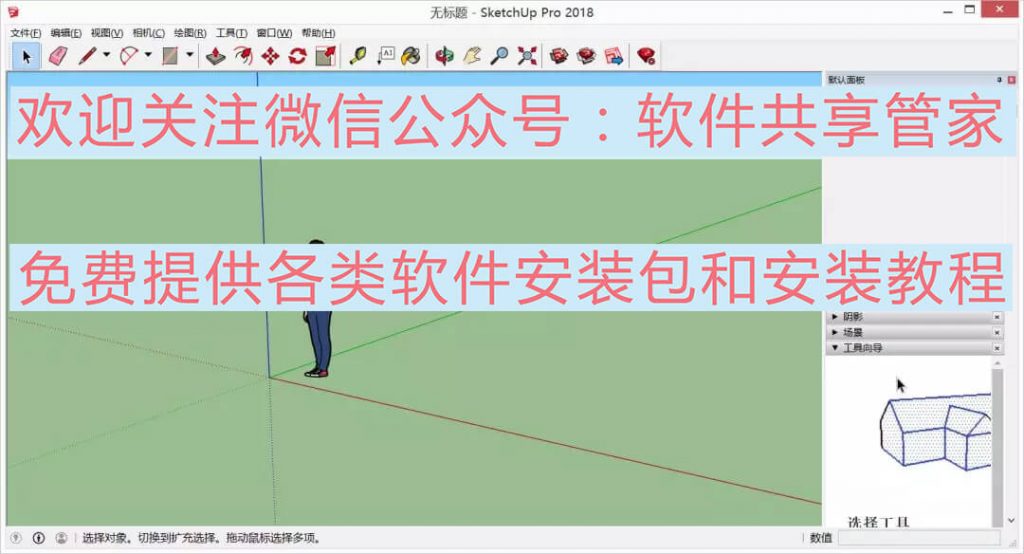Image resolution: width=1024 pixels, height=554 pixels.
Task: Click the status hint text 选择对象
Action: (x=104, y=538)
